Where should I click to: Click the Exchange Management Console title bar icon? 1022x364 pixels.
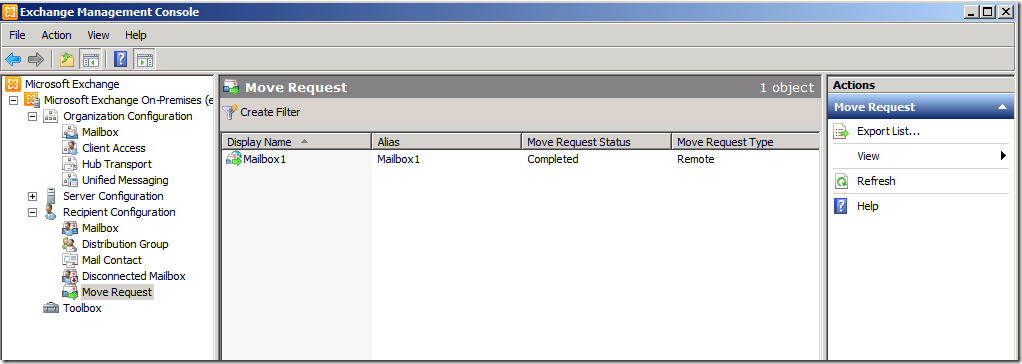click(x=9, y=12)
